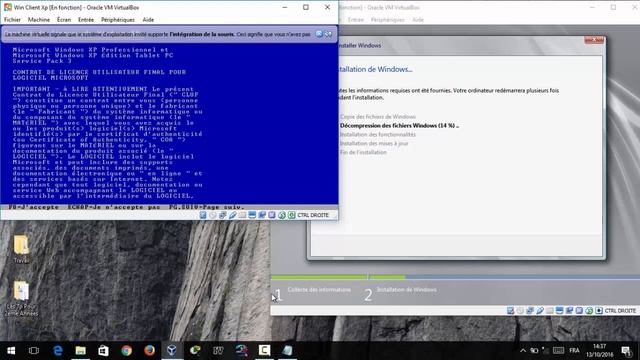The width and height of the screenshot is (640, 360).
Task: Click the Windows install progress bar
Action: pyautogui.click(x=456, y=277)
